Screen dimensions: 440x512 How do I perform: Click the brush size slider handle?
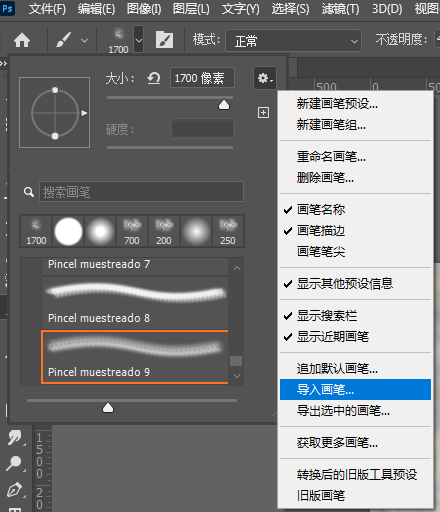click(x=224, y=105)
